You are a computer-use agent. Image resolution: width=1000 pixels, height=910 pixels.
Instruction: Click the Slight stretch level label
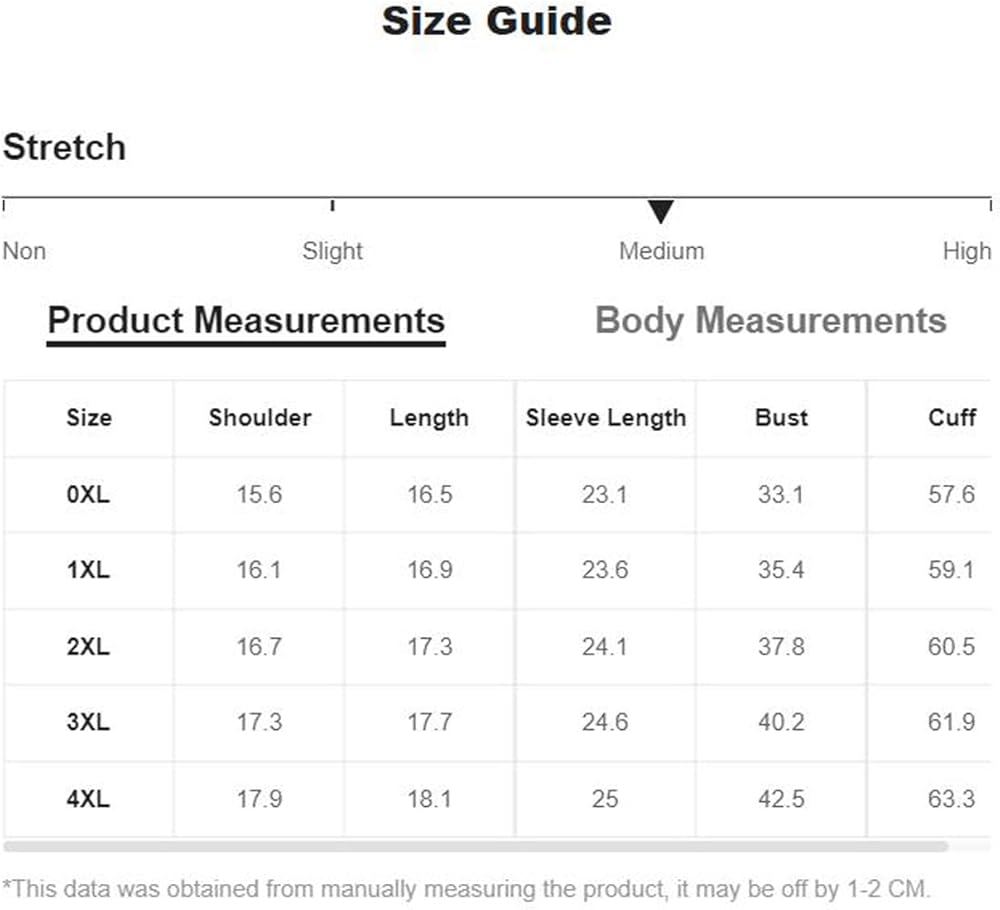click(332, 251)
